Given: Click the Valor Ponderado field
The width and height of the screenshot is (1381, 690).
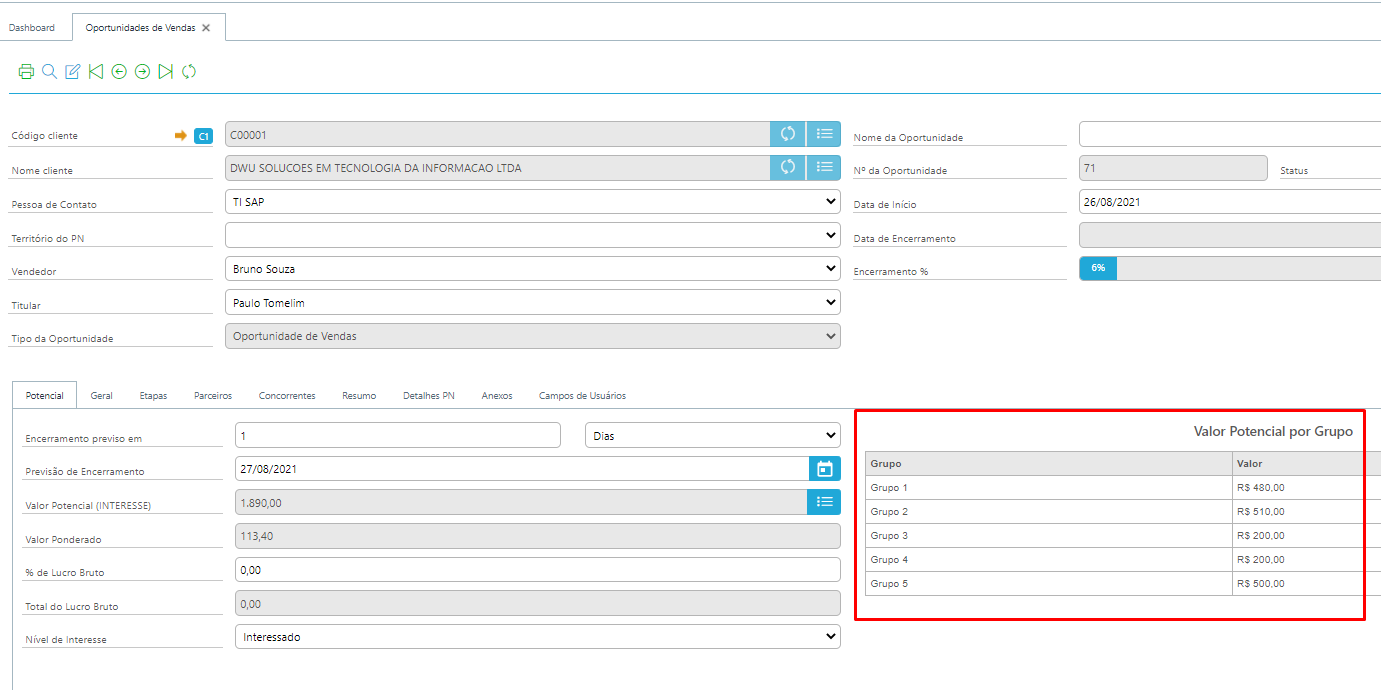Looking at the screenshot, I should click(x=538, y=536).
